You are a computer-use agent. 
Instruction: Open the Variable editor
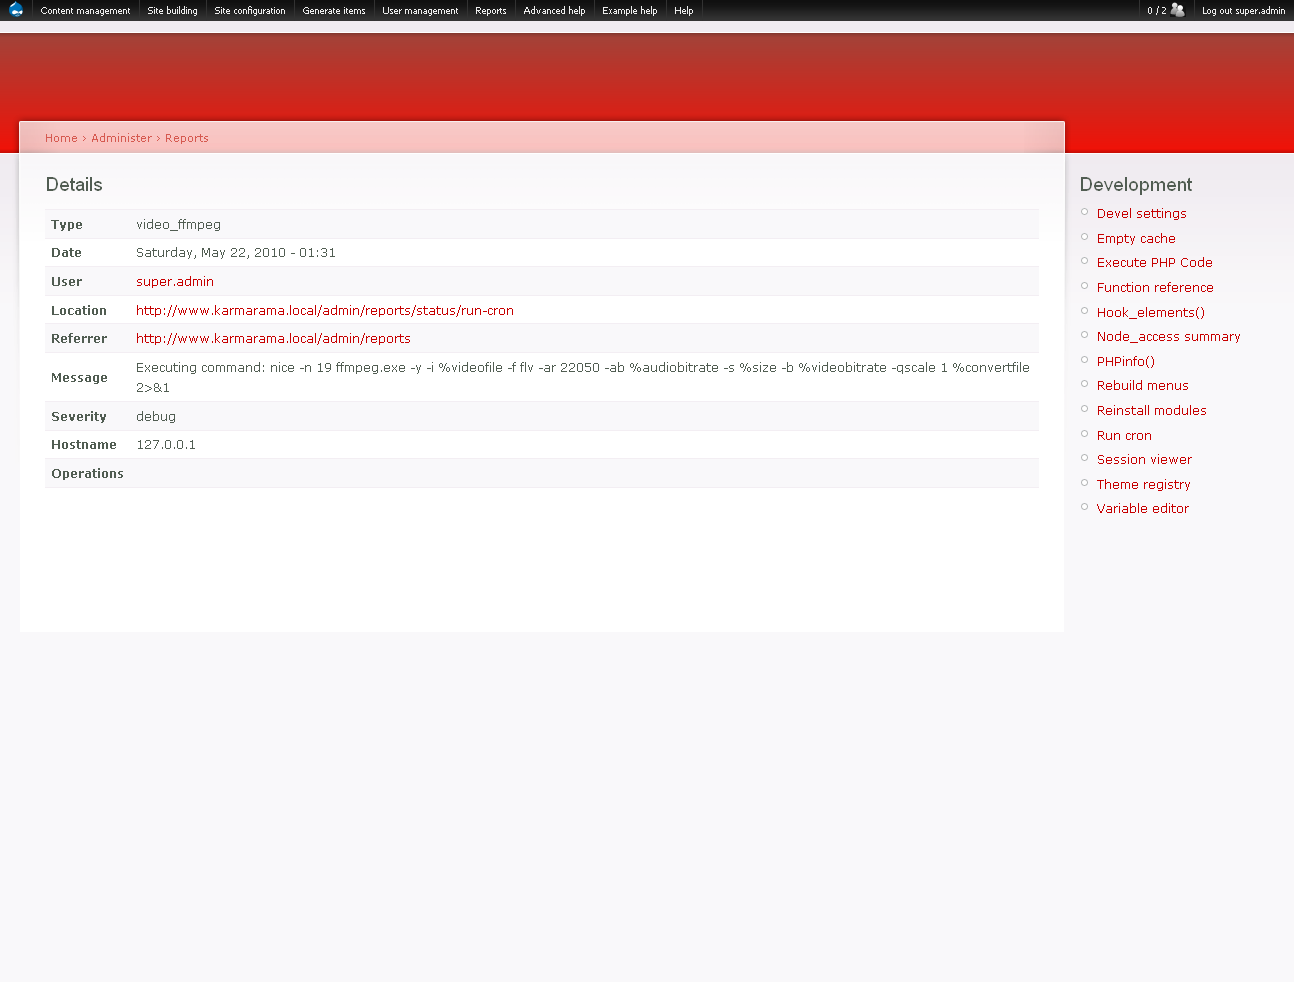click(1142, 508)
